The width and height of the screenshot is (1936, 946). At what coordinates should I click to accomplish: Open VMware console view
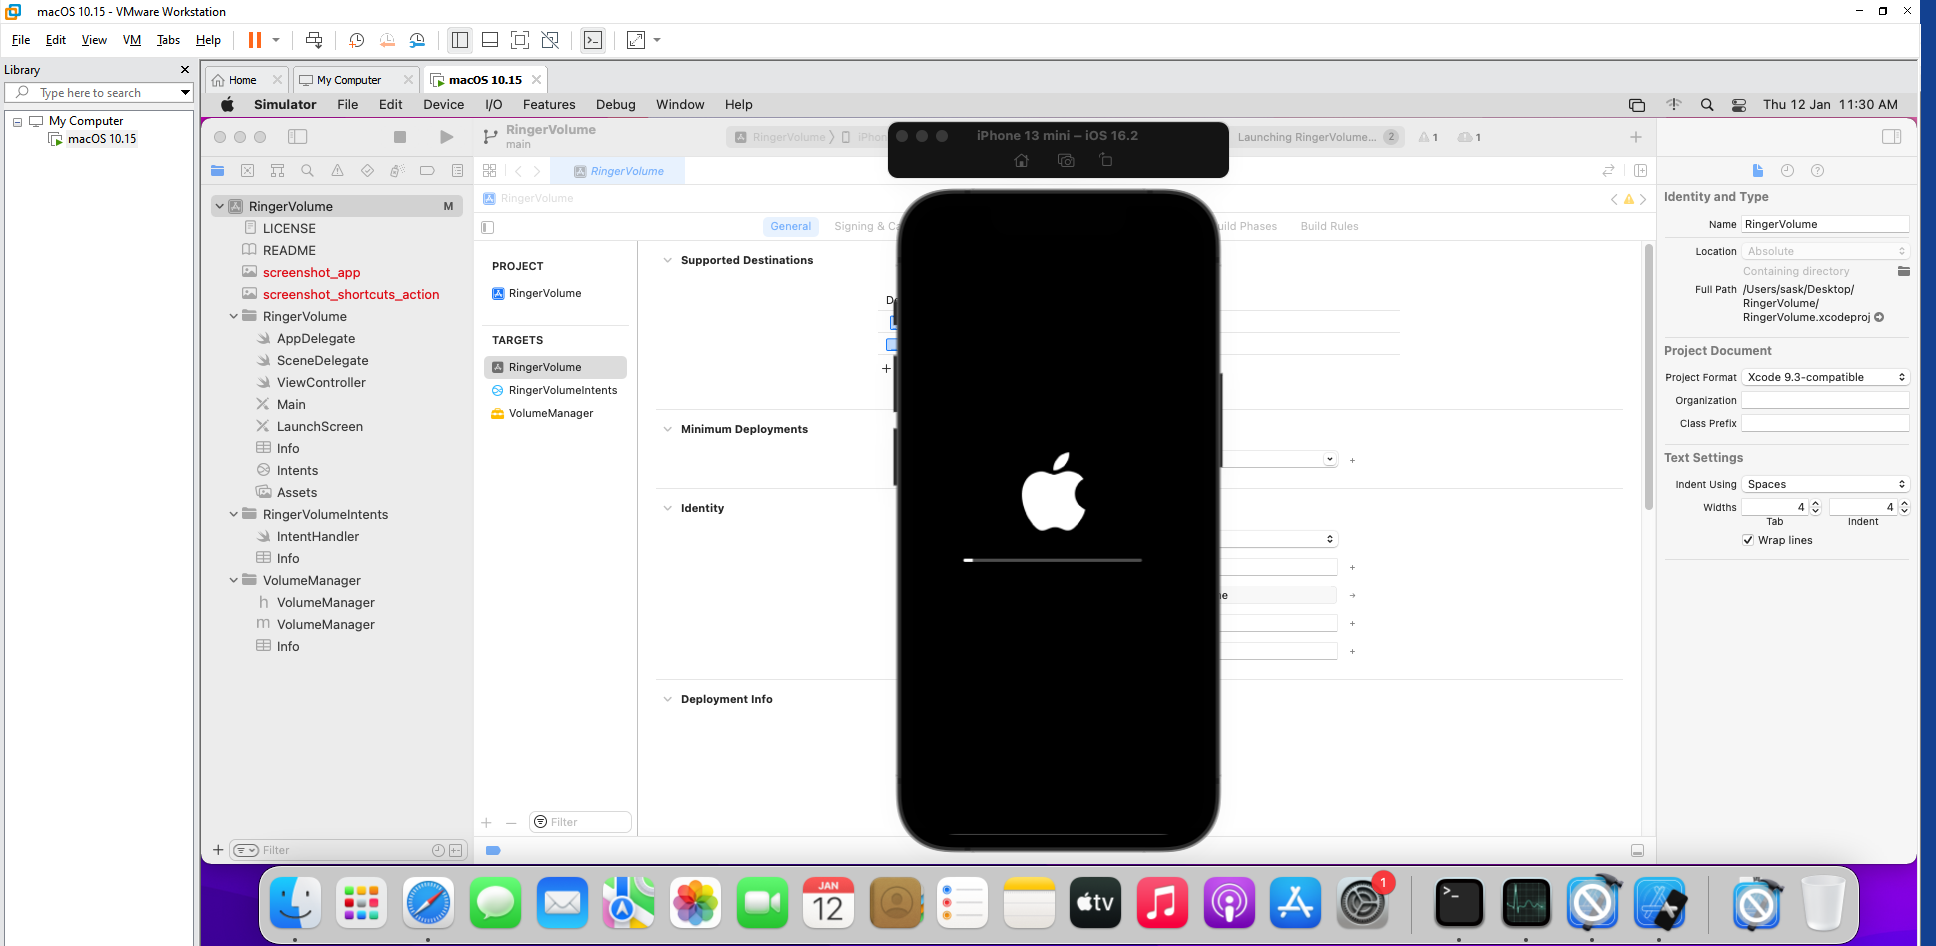coord(593,40)
